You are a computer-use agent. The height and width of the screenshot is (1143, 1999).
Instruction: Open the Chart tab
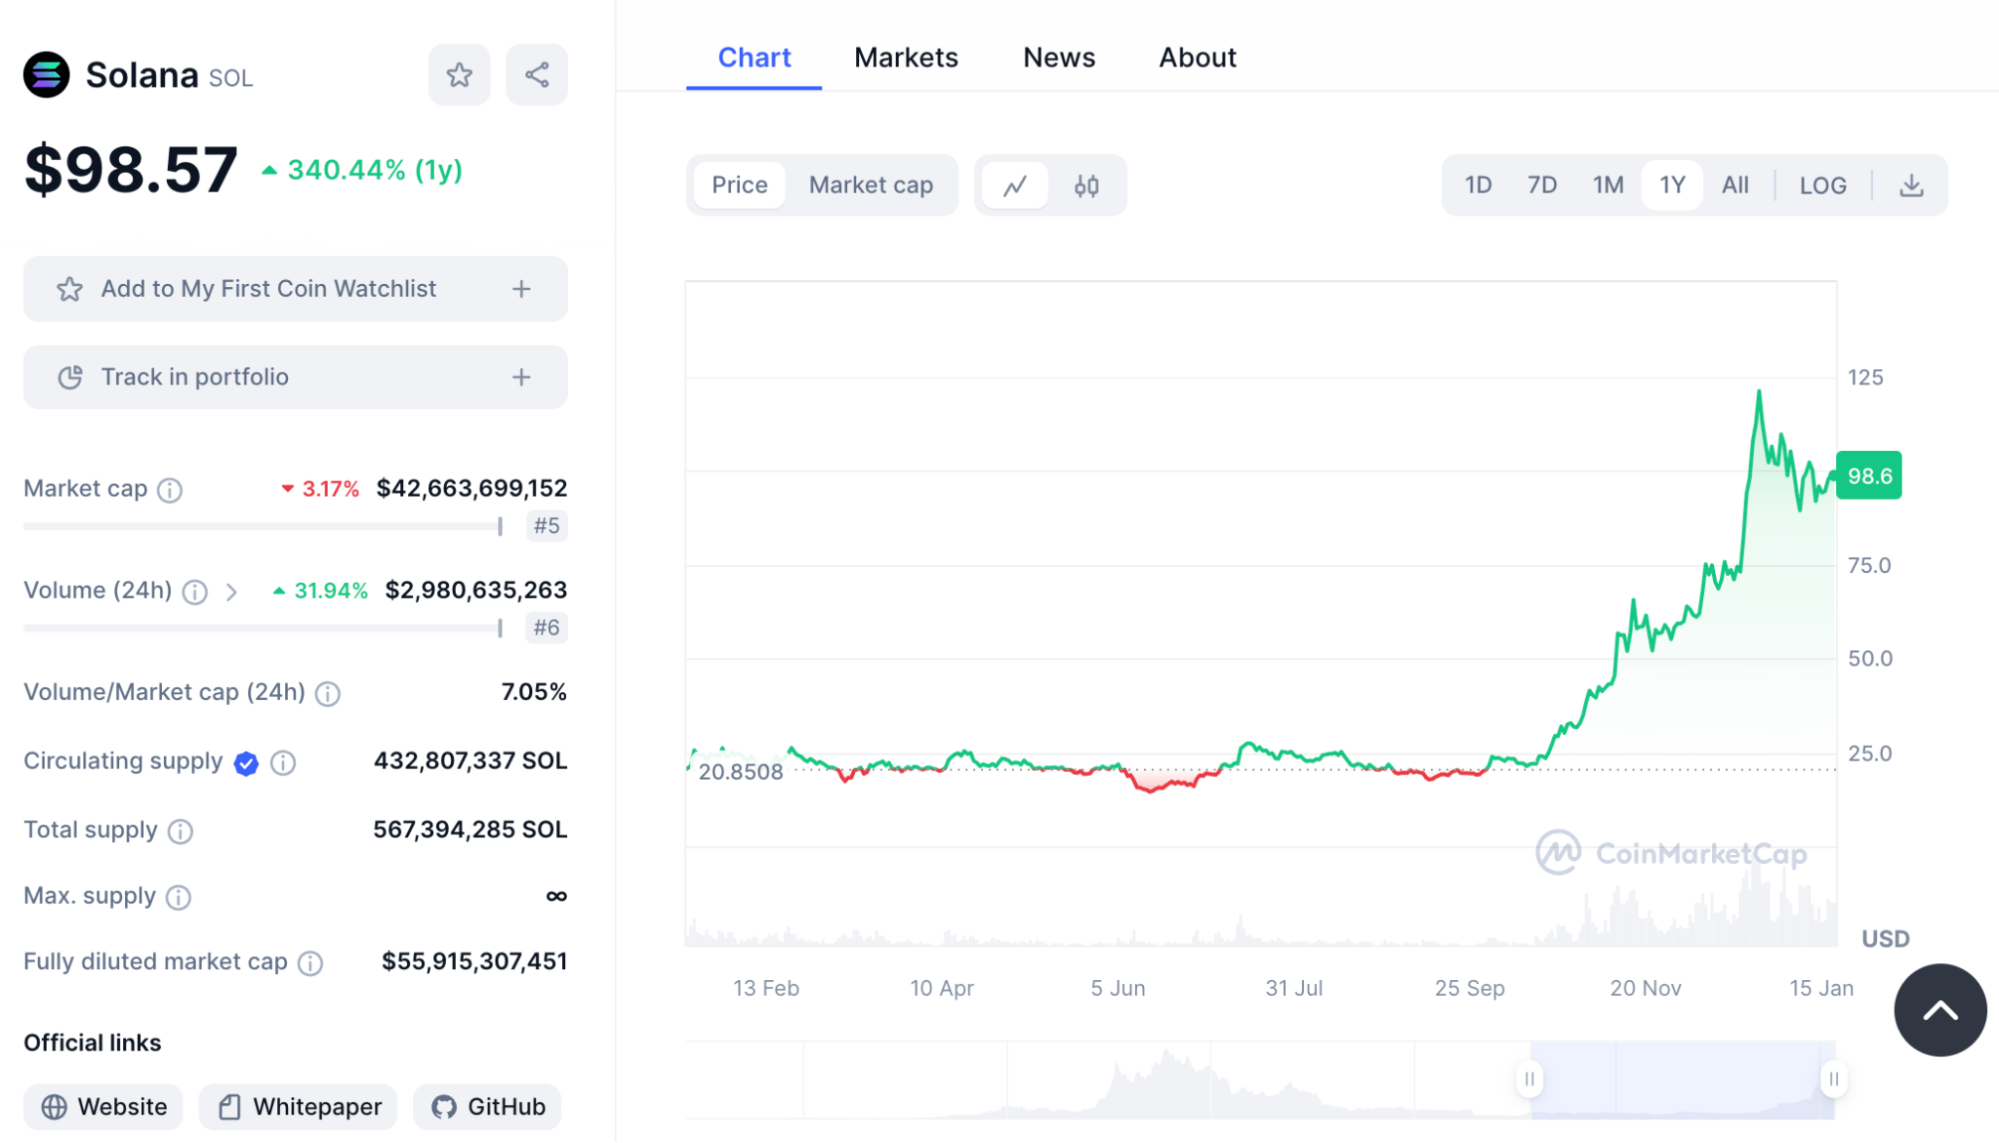(x=754, y=58)
